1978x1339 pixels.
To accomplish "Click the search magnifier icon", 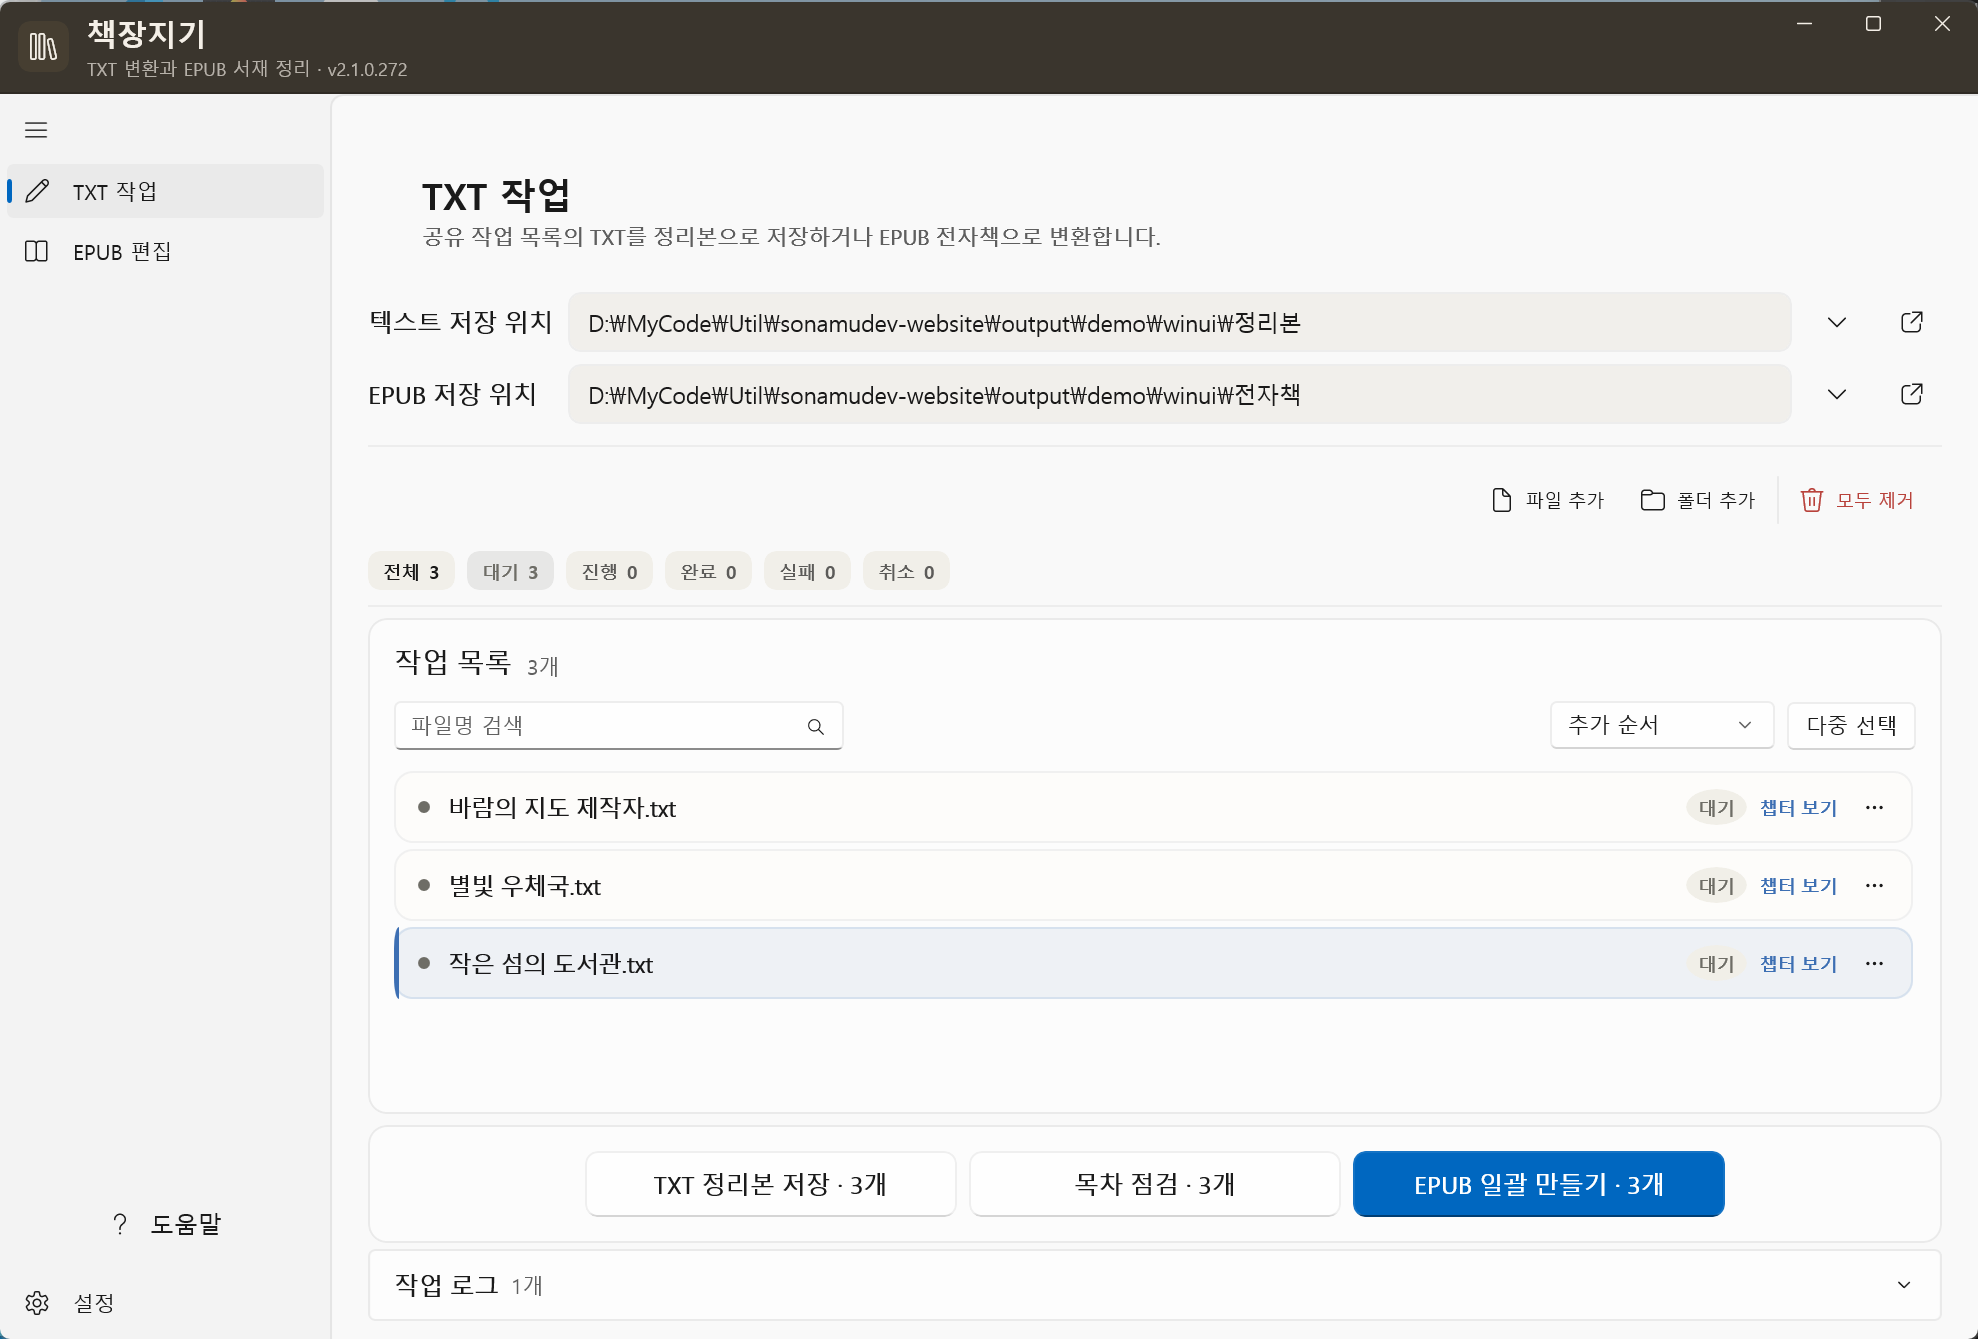I will pyautogui.click(x=816, y=727).
